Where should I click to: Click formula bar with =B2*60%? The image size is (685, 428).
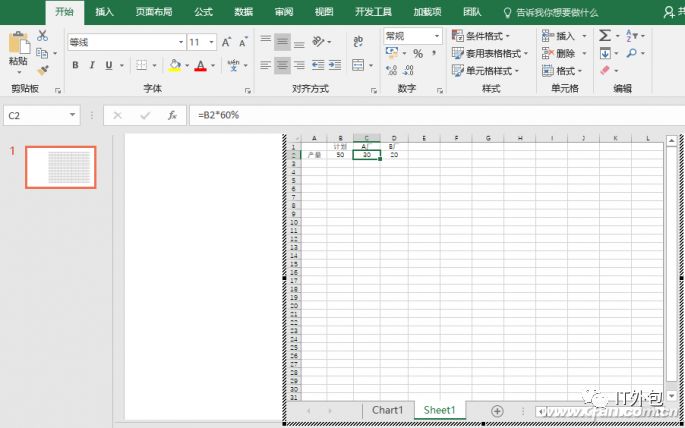[x=437, y=115]
